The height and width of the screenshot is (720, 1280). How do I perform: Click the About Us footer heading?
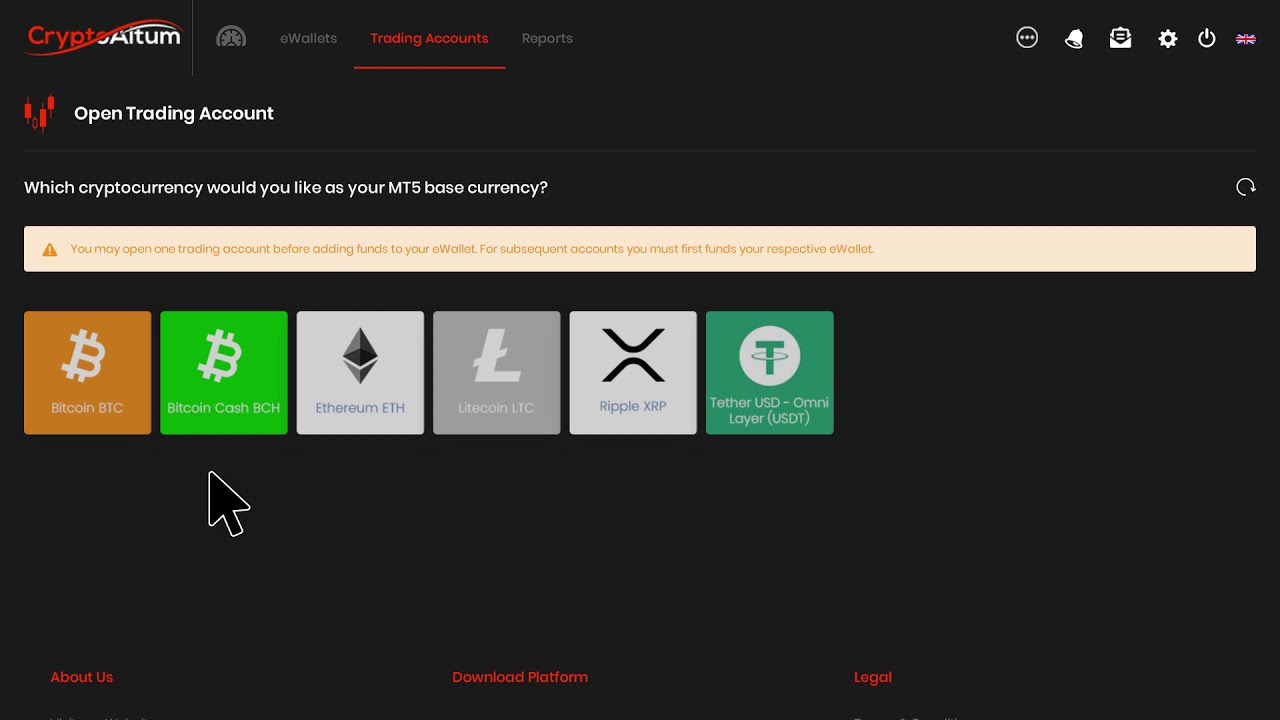pyautogui.click(x=82, y=677)
